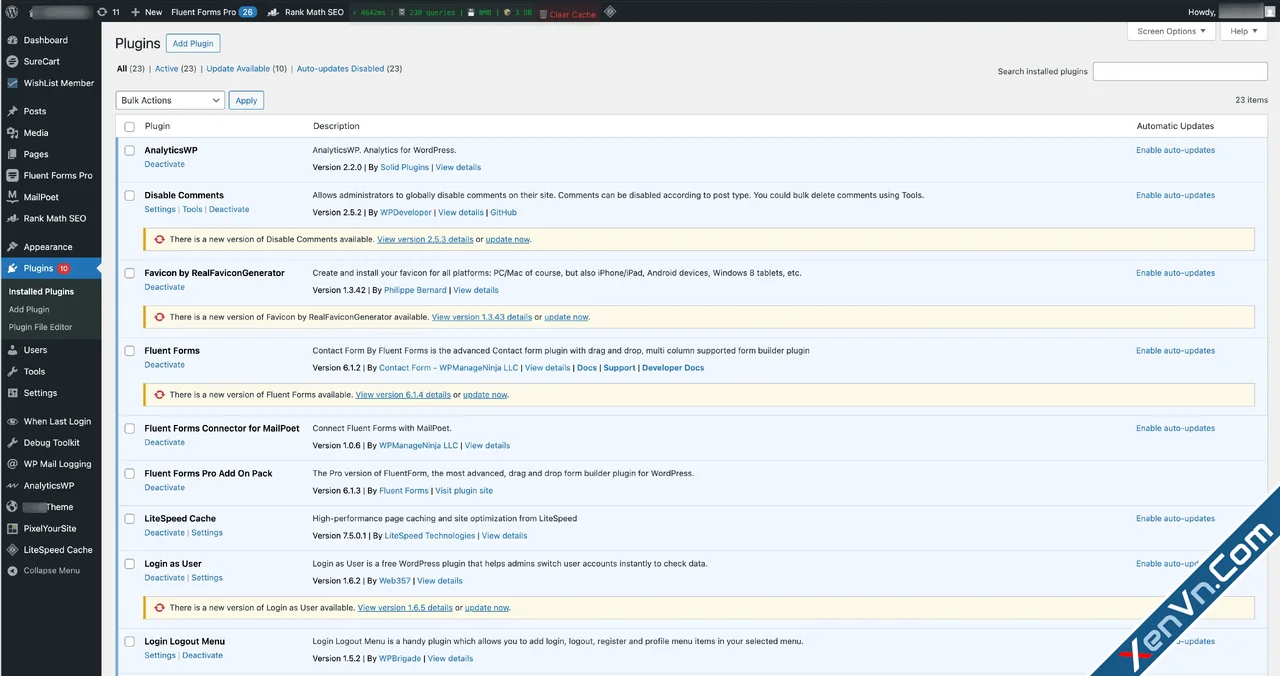
Task: Click the Users sidebar icon
Action: pos(12,350)
